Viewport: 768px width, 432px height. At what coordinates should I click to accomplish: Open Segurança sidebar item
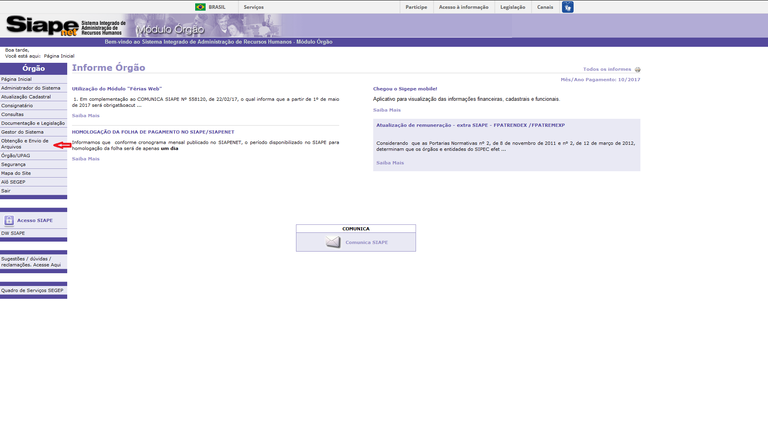coord(33,165)
